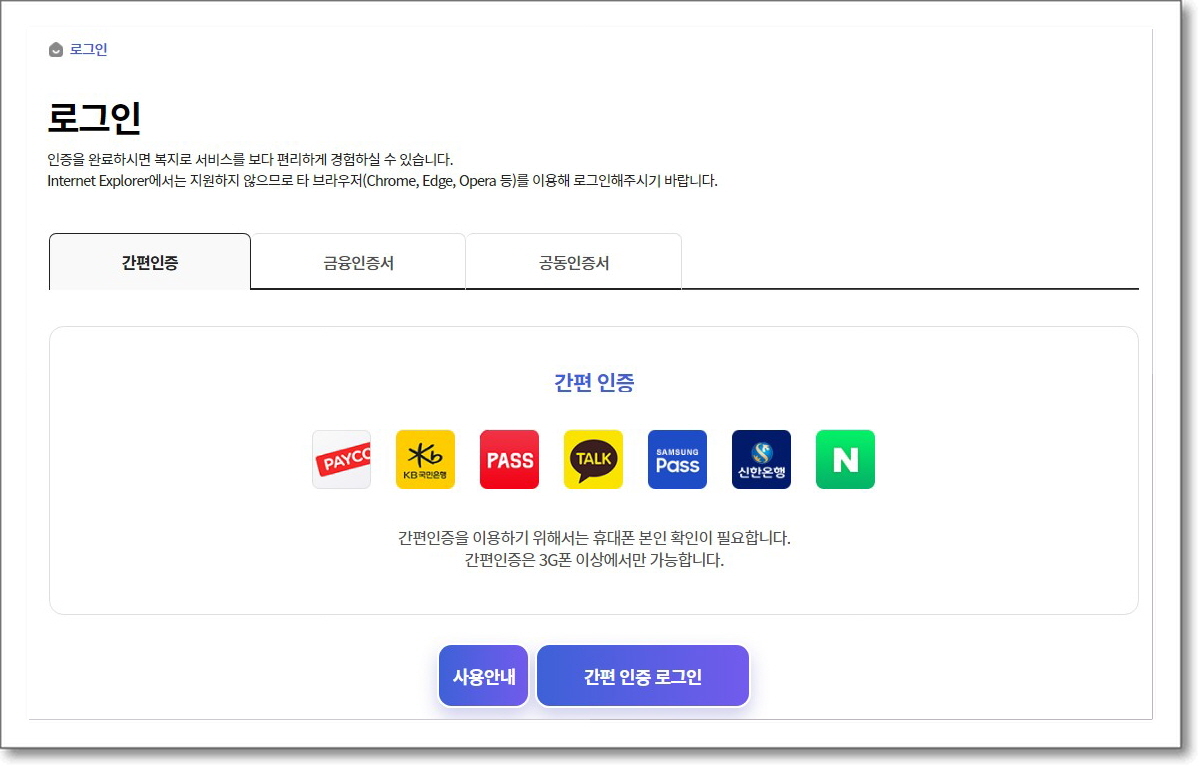Viewport: 1199px width, 766px height.
Task: Click the large 로그인 page heading
Action: (95, 118)
